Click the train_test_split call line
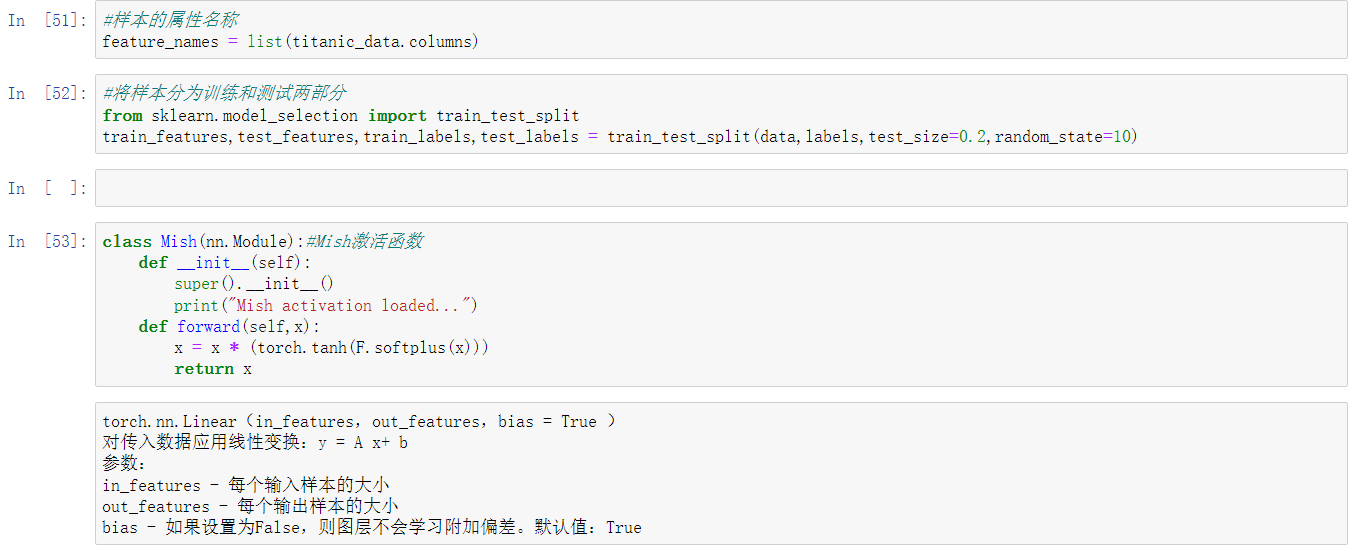1356x556 pixels. (620, 136)
